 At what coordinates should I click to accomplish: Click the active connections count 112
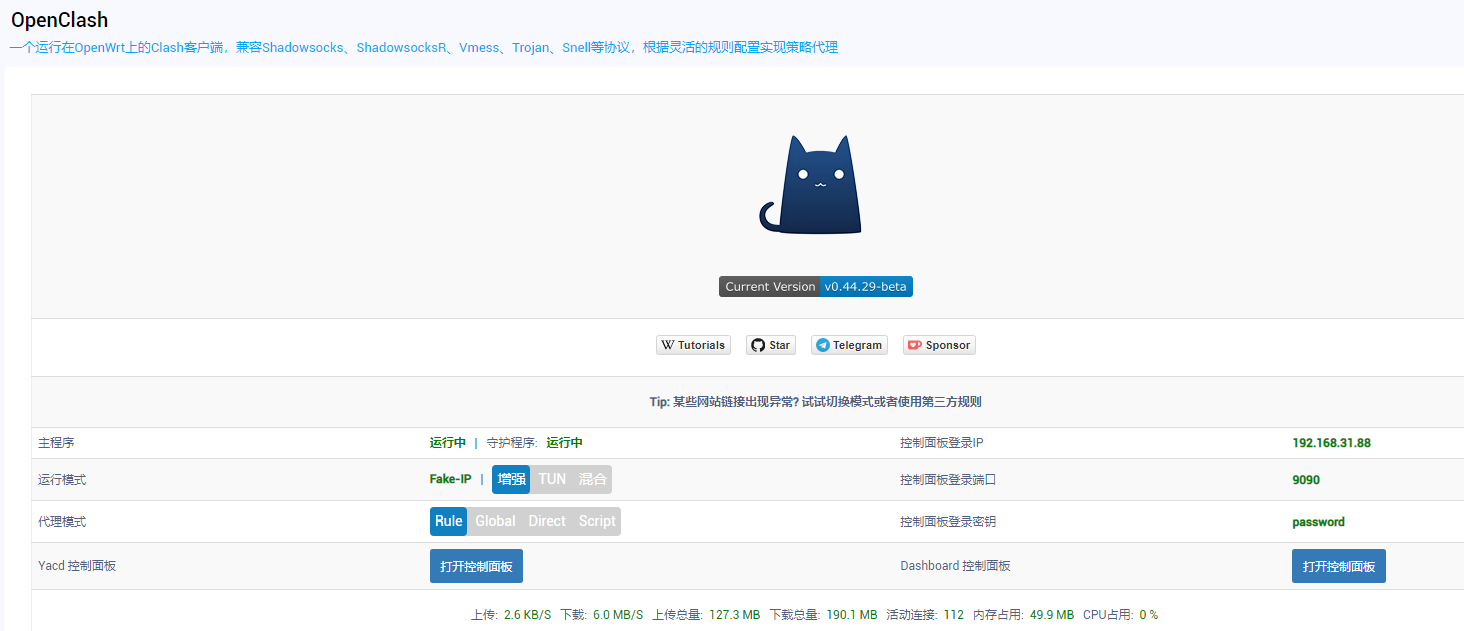click(x=954, y=615)
